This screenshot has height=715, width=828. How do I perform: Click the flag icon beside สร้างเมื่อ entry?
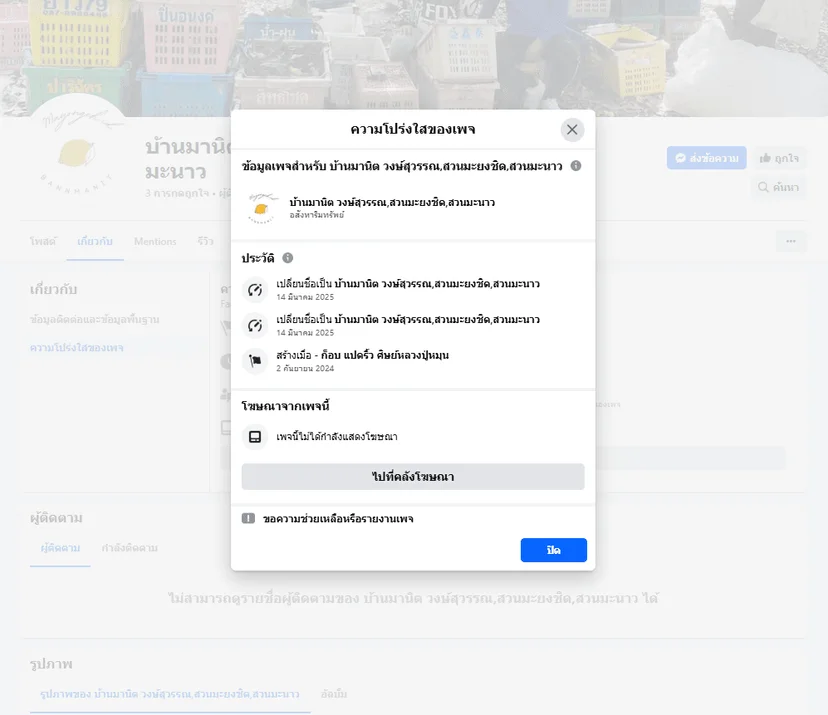coord(255,361)
